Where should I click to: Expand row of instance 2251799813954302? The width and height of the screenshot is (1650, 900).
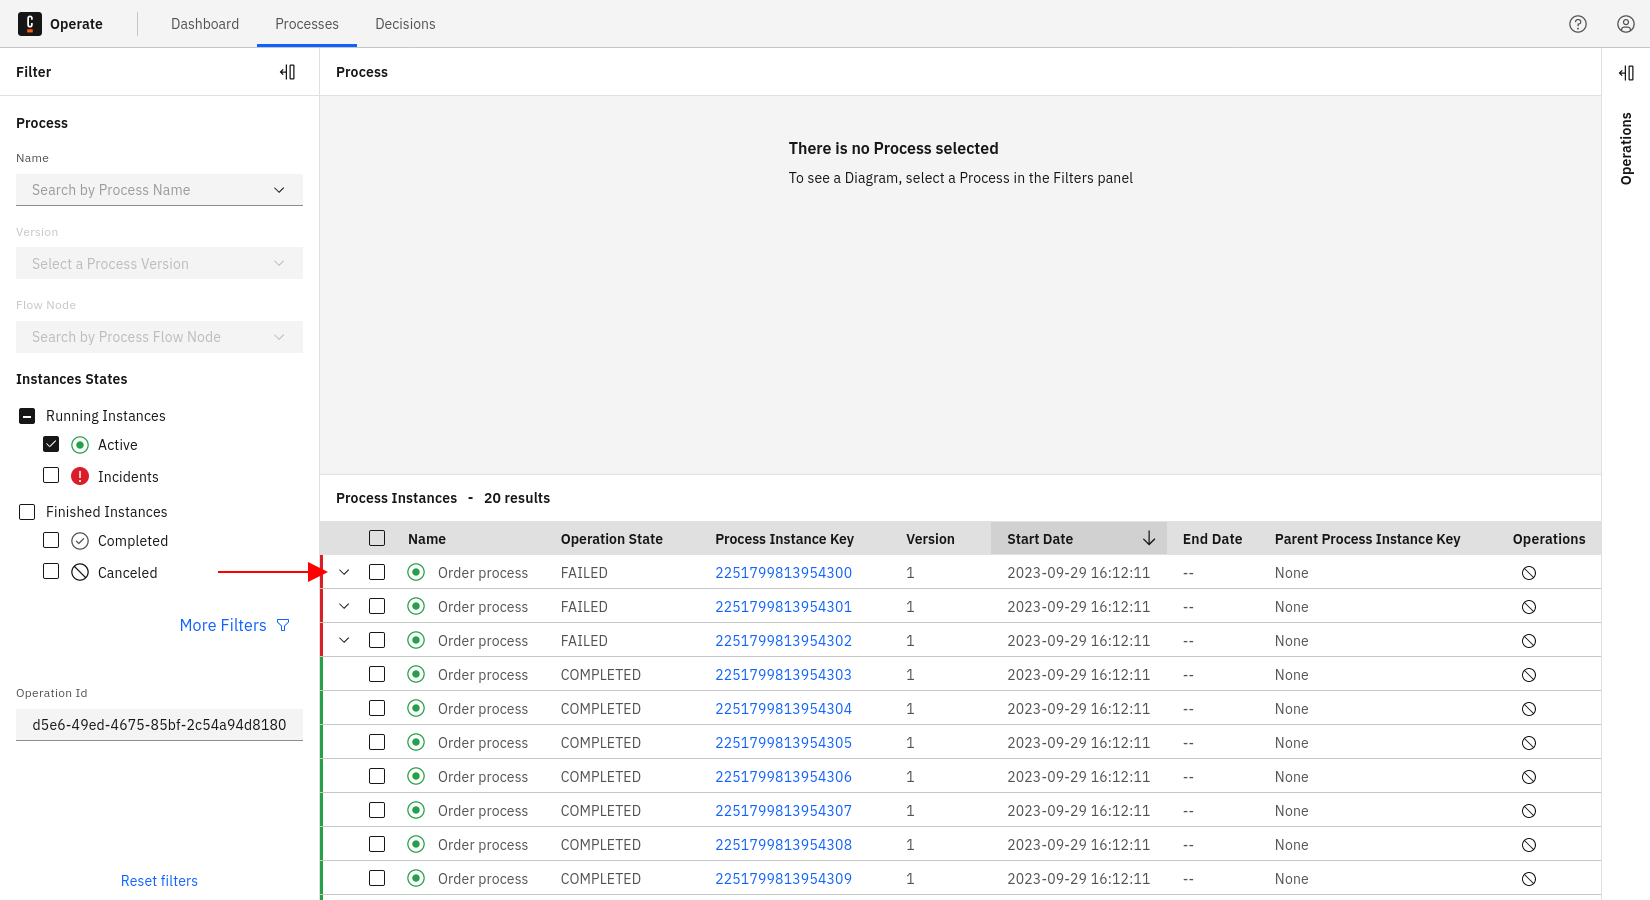coord(344,640)
